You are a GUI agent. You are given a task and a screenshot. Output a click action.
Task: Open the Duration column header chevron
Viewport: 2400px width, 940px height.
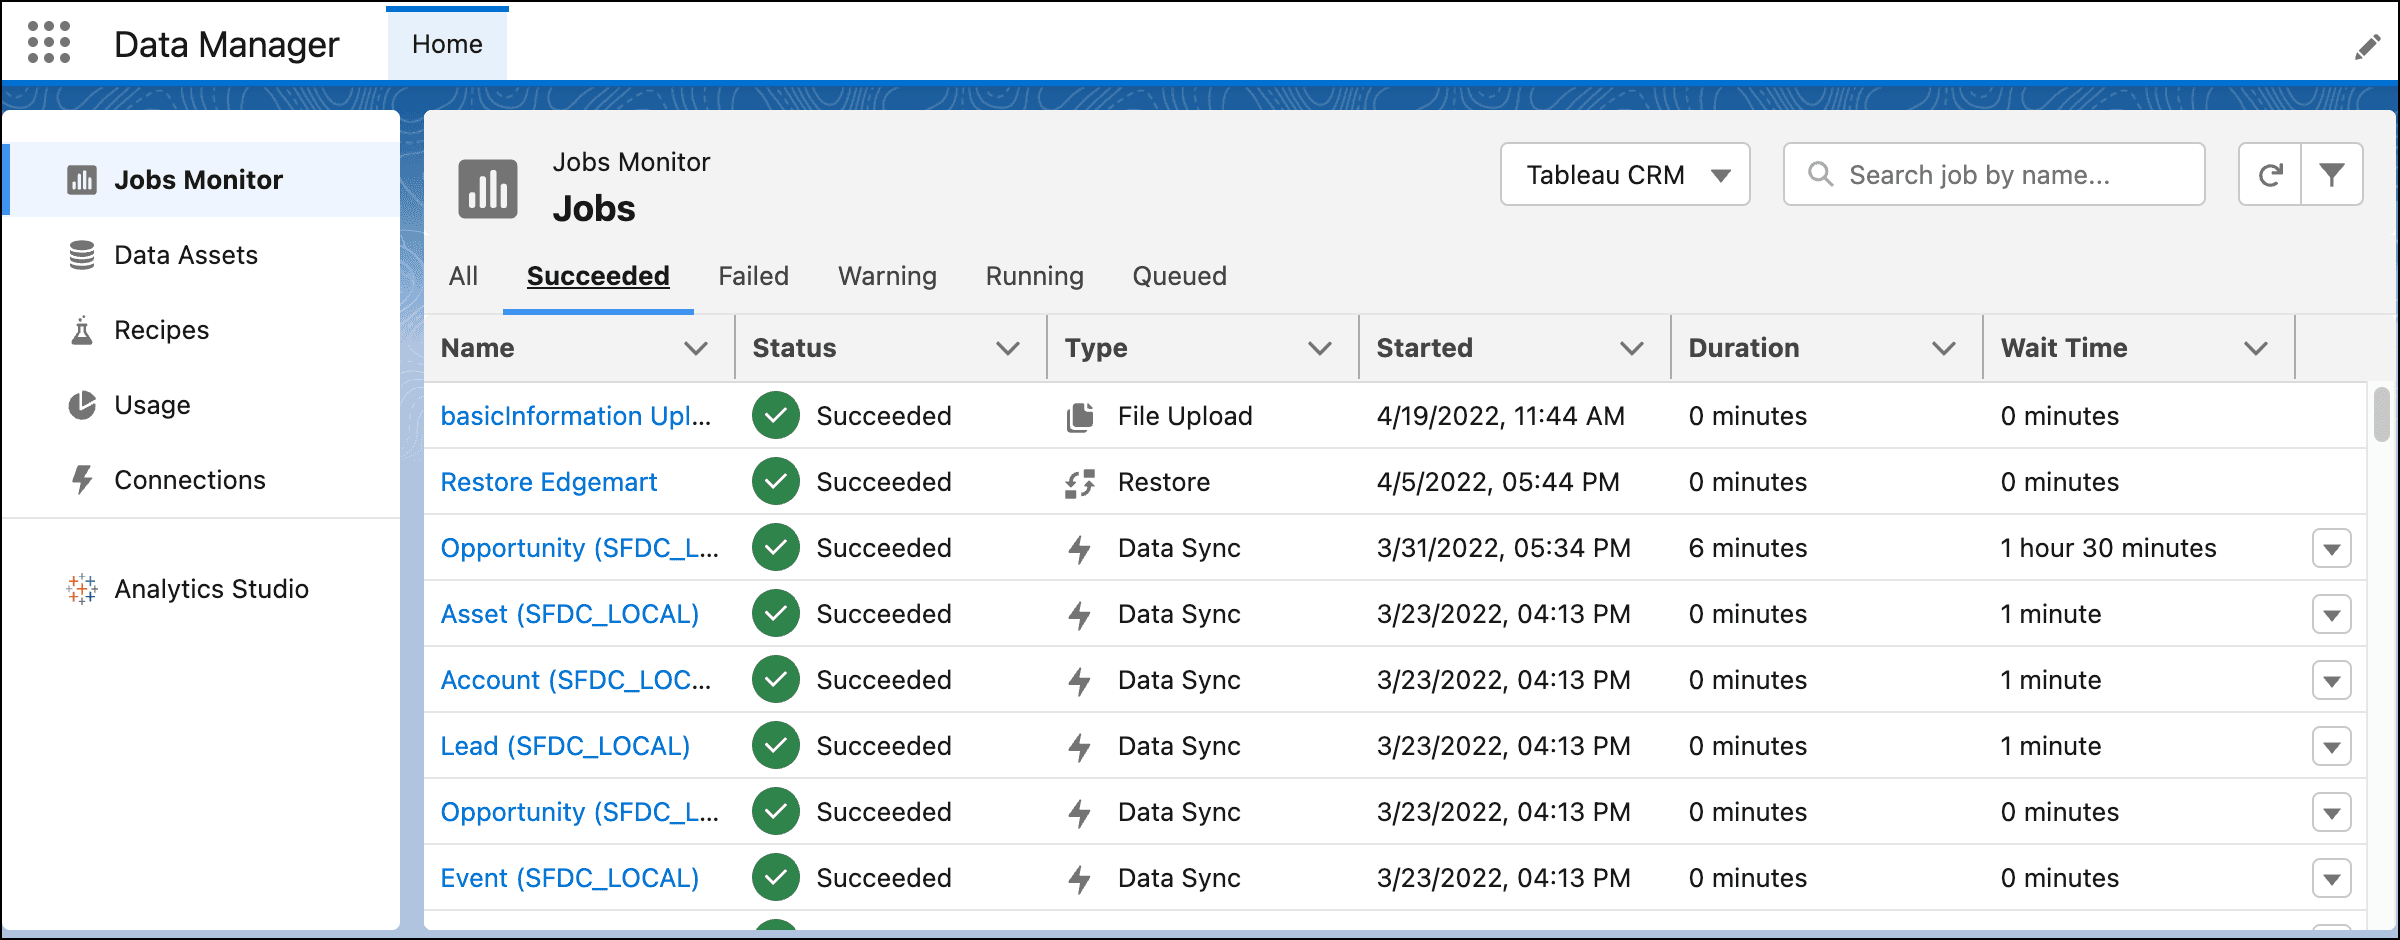pyautogui.click(x=1943, y=348)
